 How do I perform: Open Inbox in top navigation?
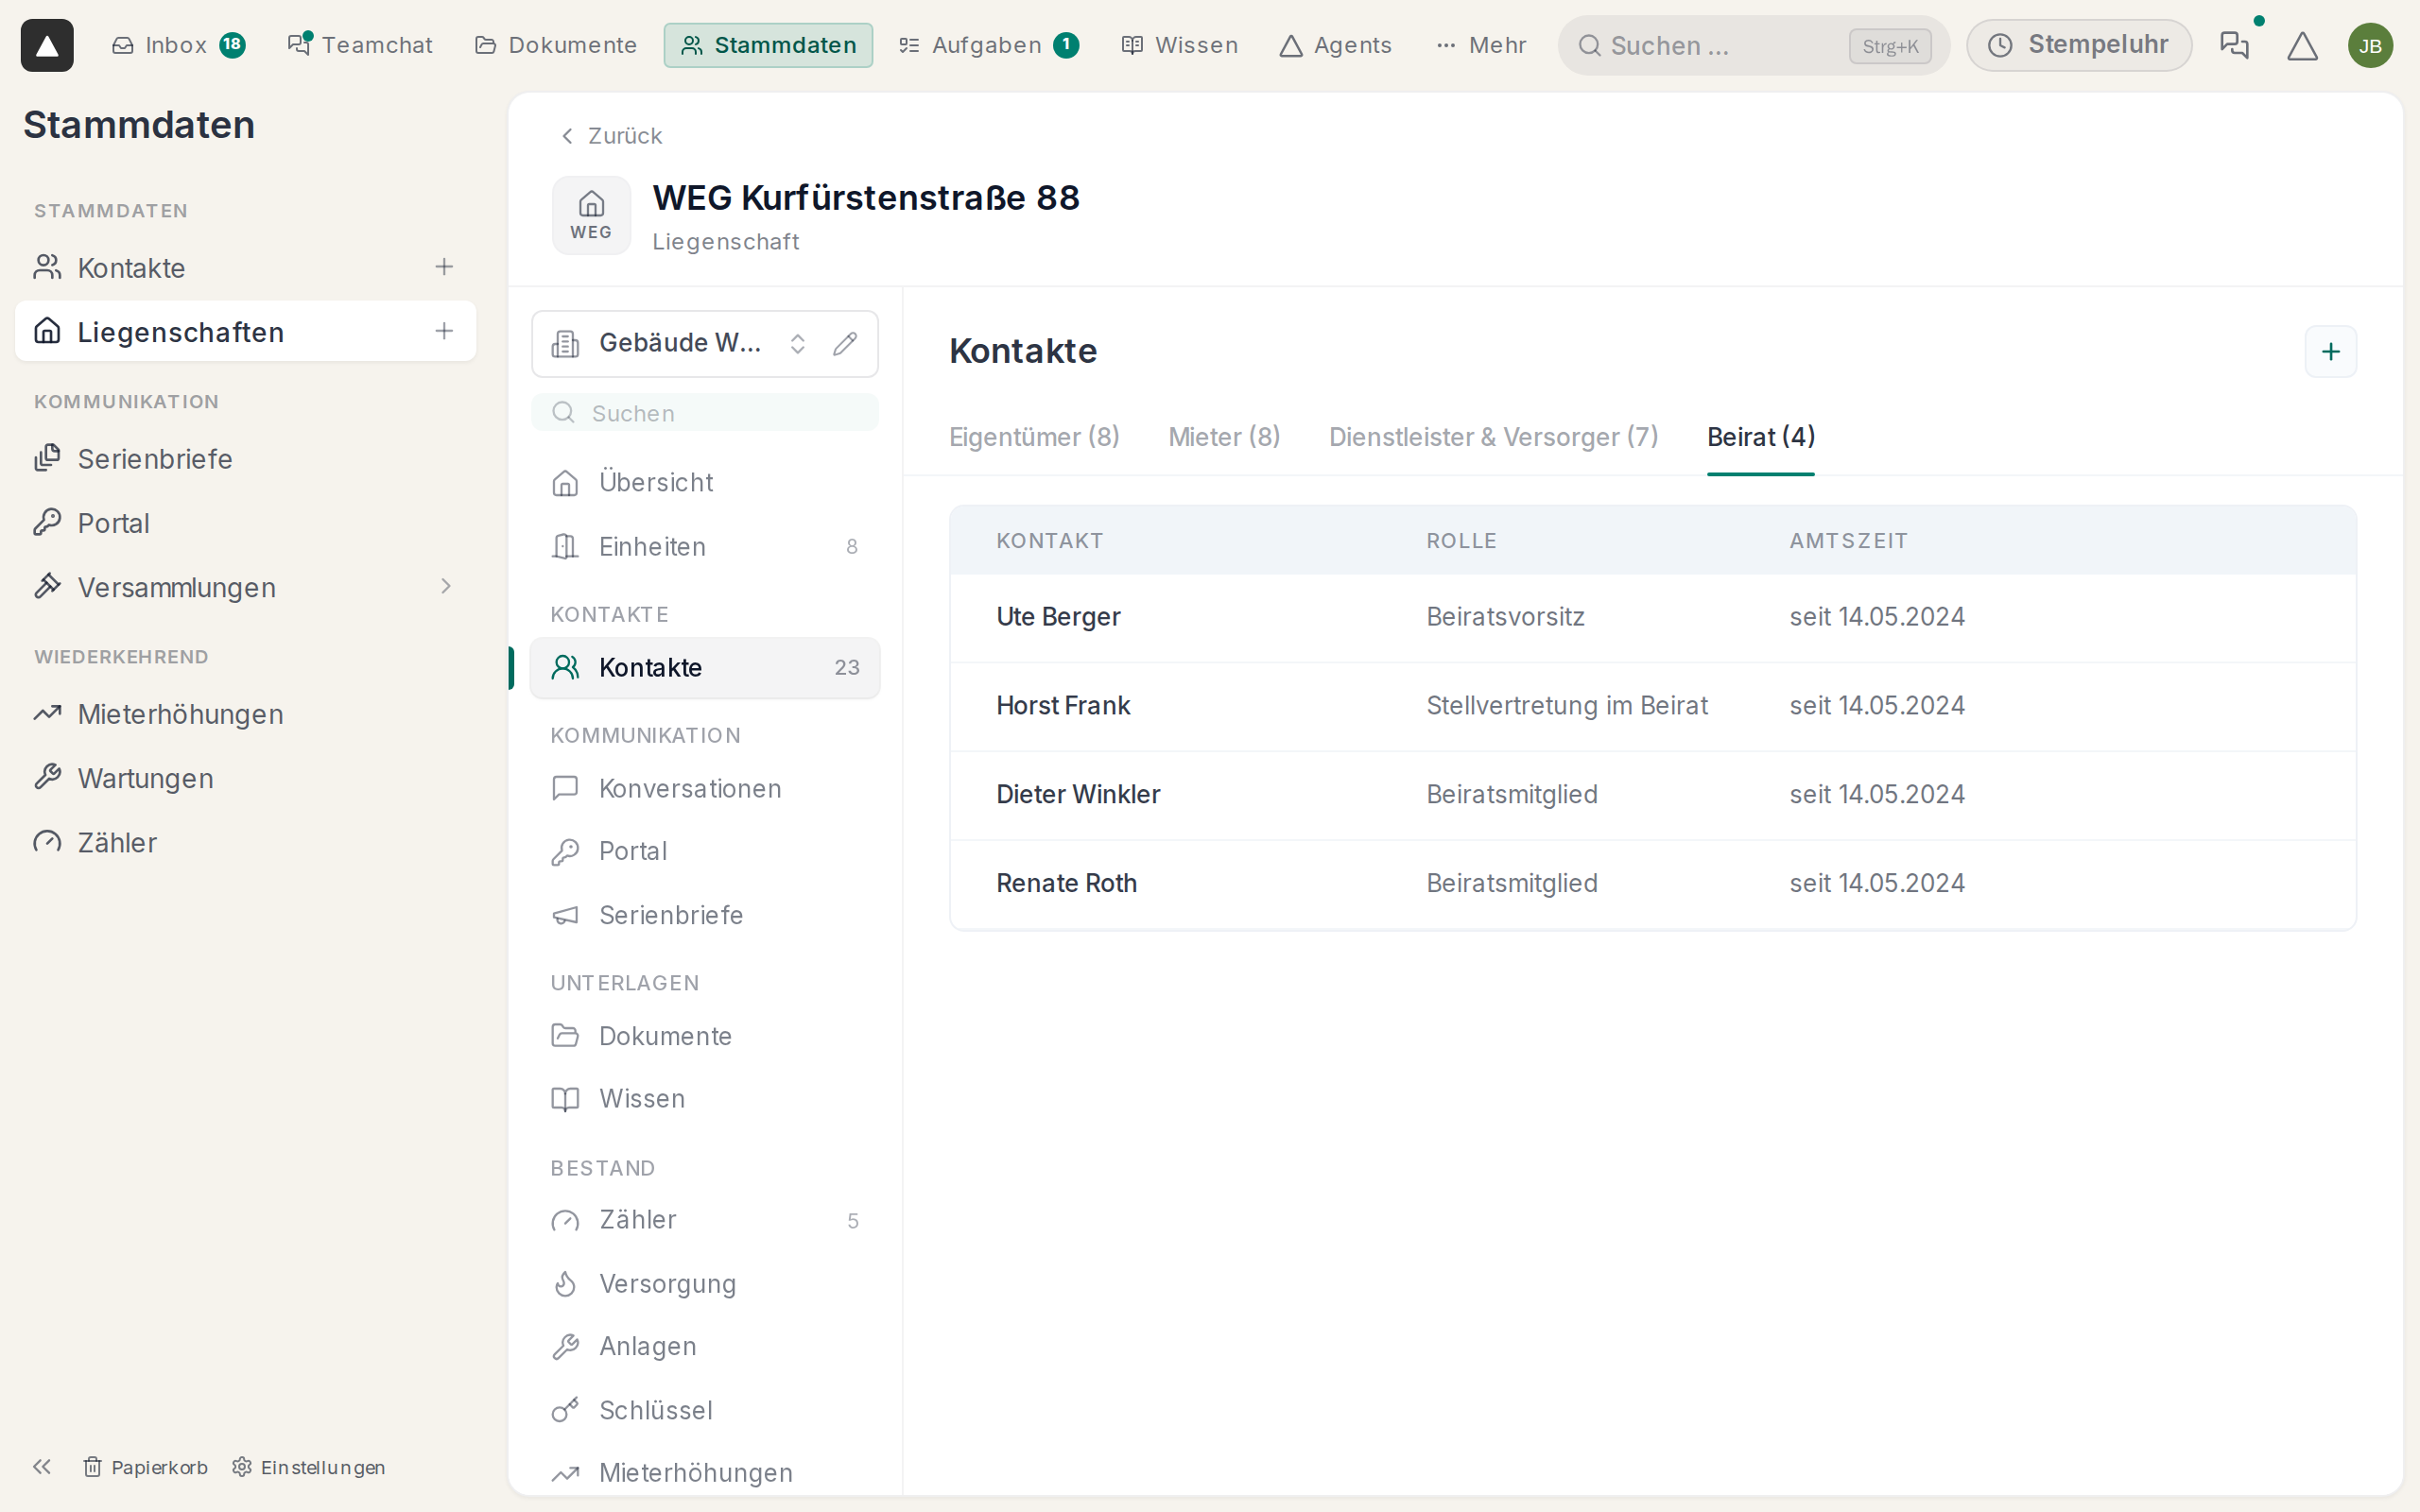tap(178, 45)
